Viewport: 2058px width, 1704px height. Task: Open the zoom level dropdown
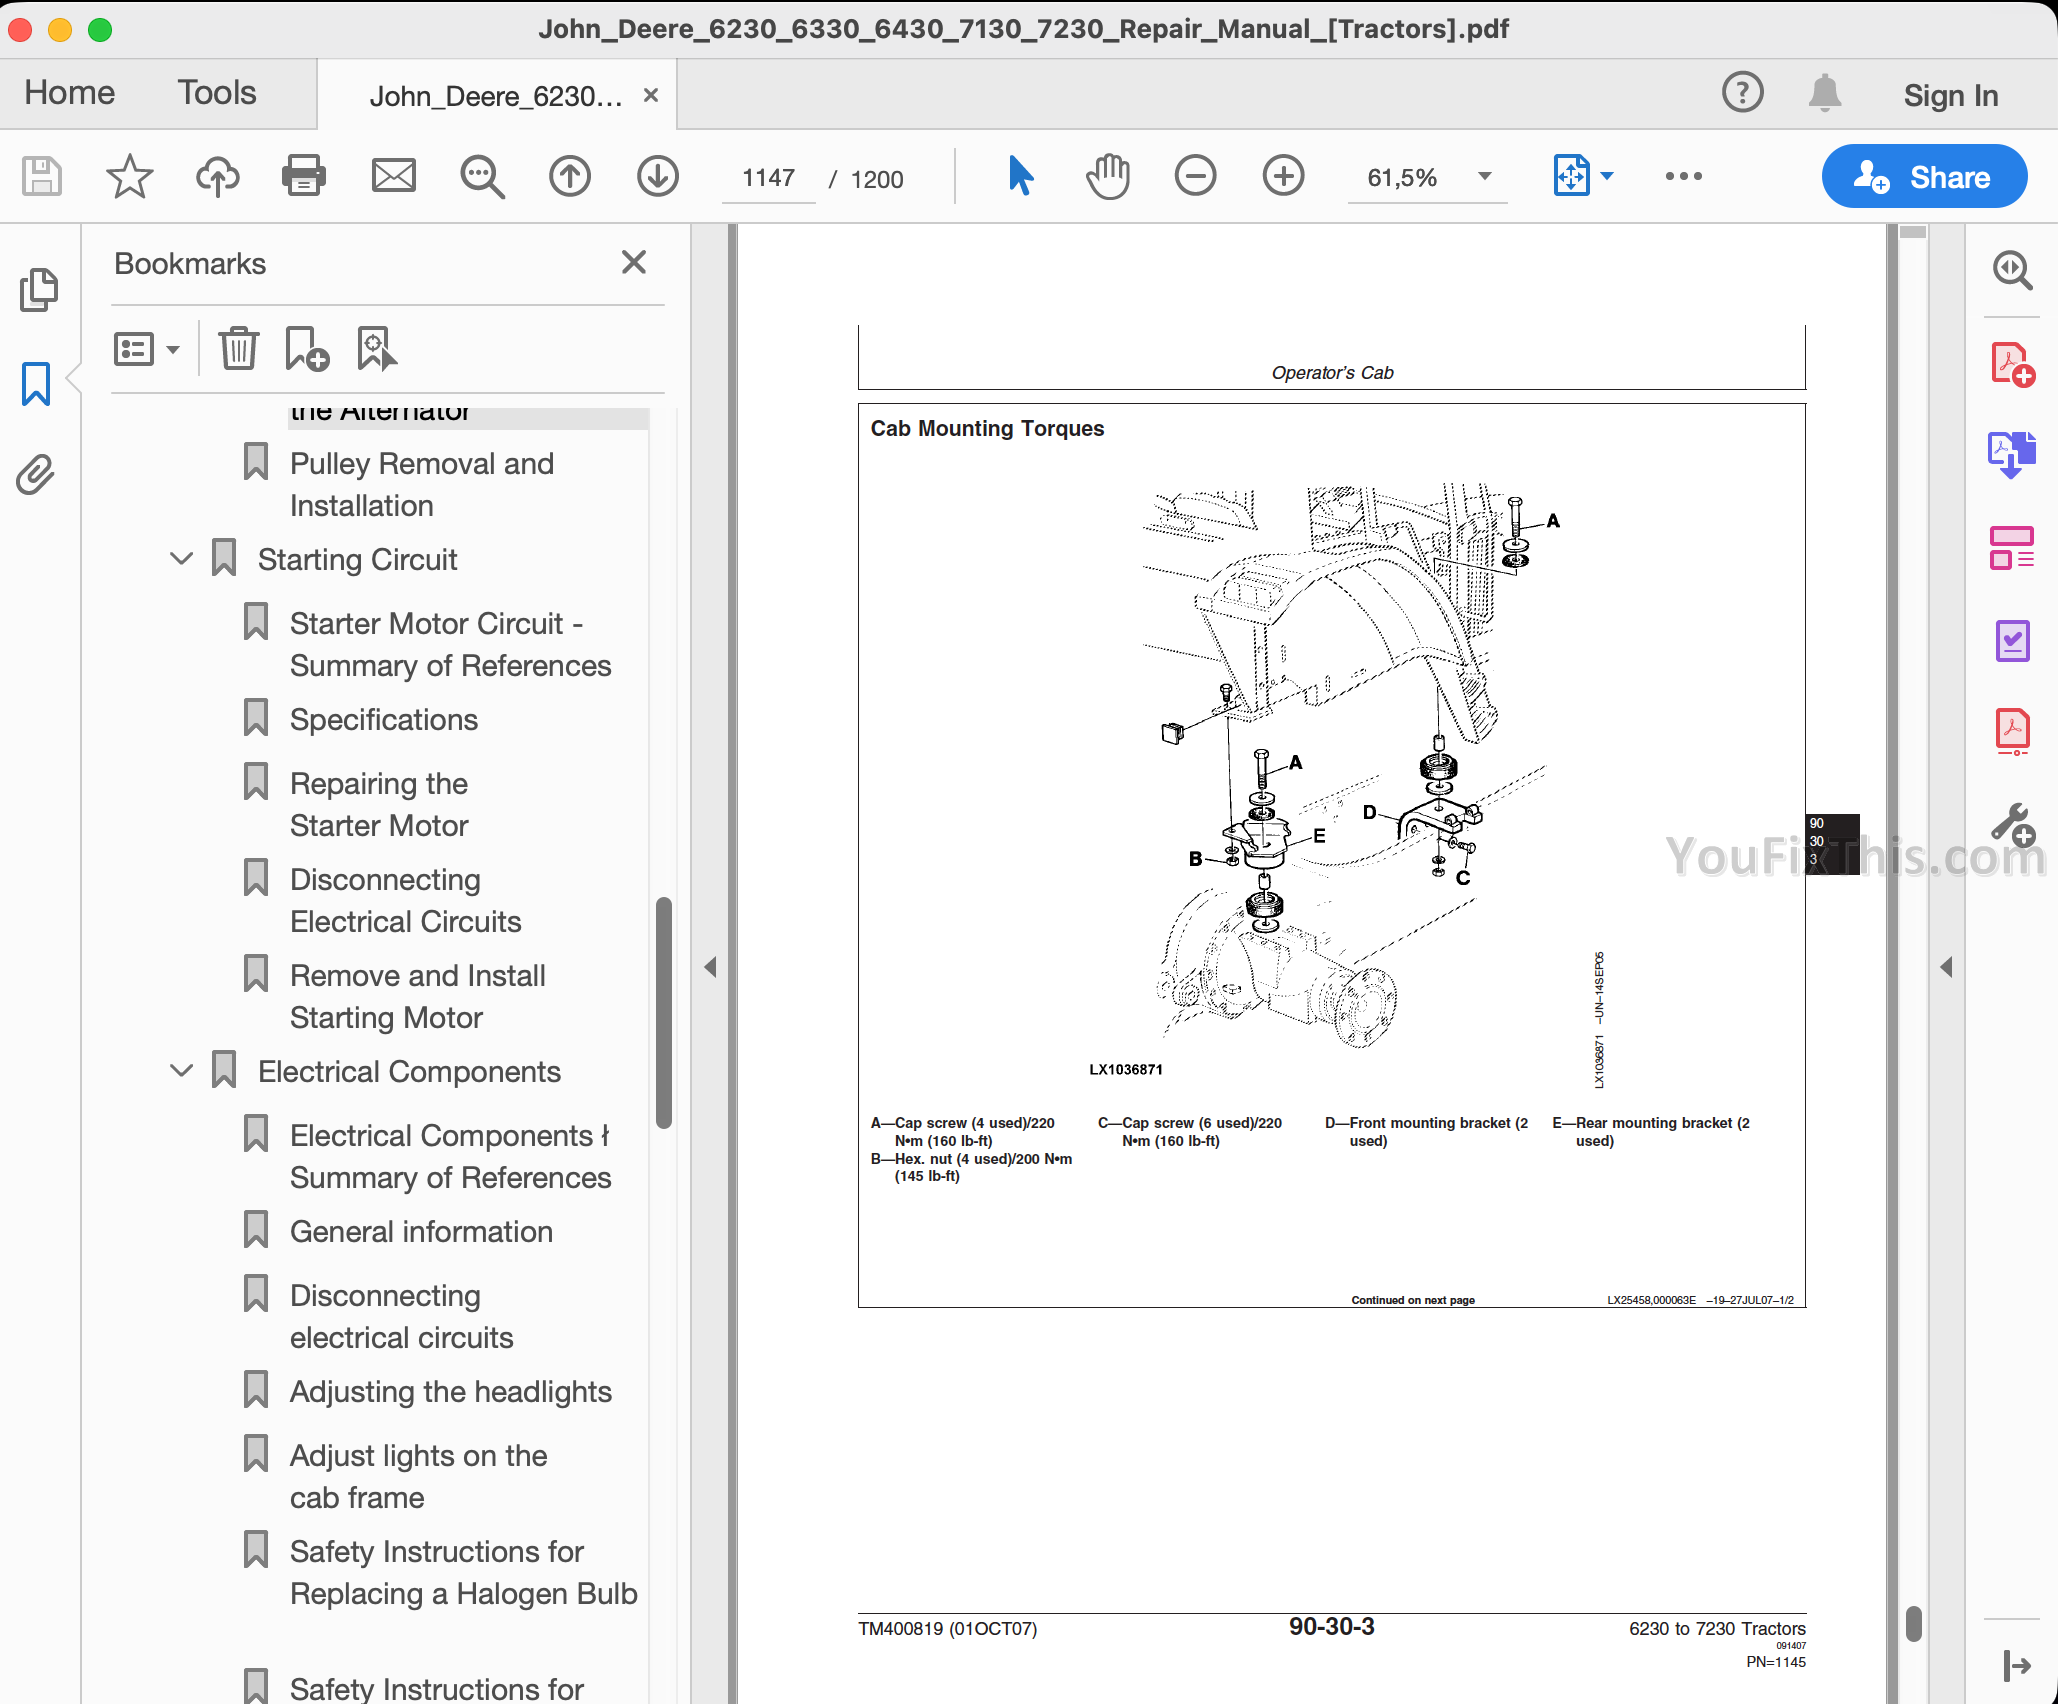[x=1485, y=177]
